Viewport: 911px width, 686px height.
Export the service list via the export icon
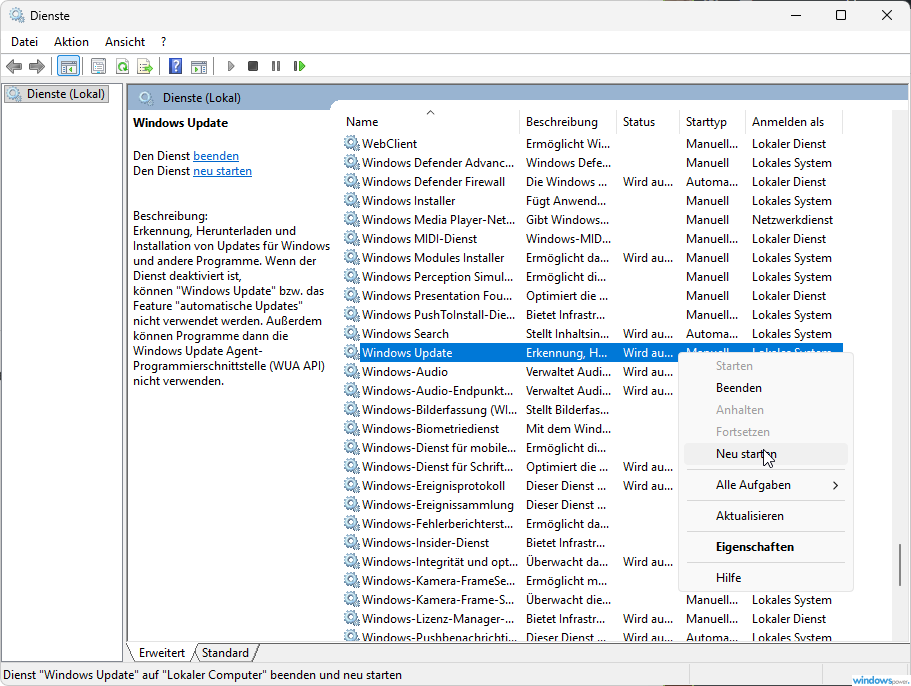click(145, 66)
